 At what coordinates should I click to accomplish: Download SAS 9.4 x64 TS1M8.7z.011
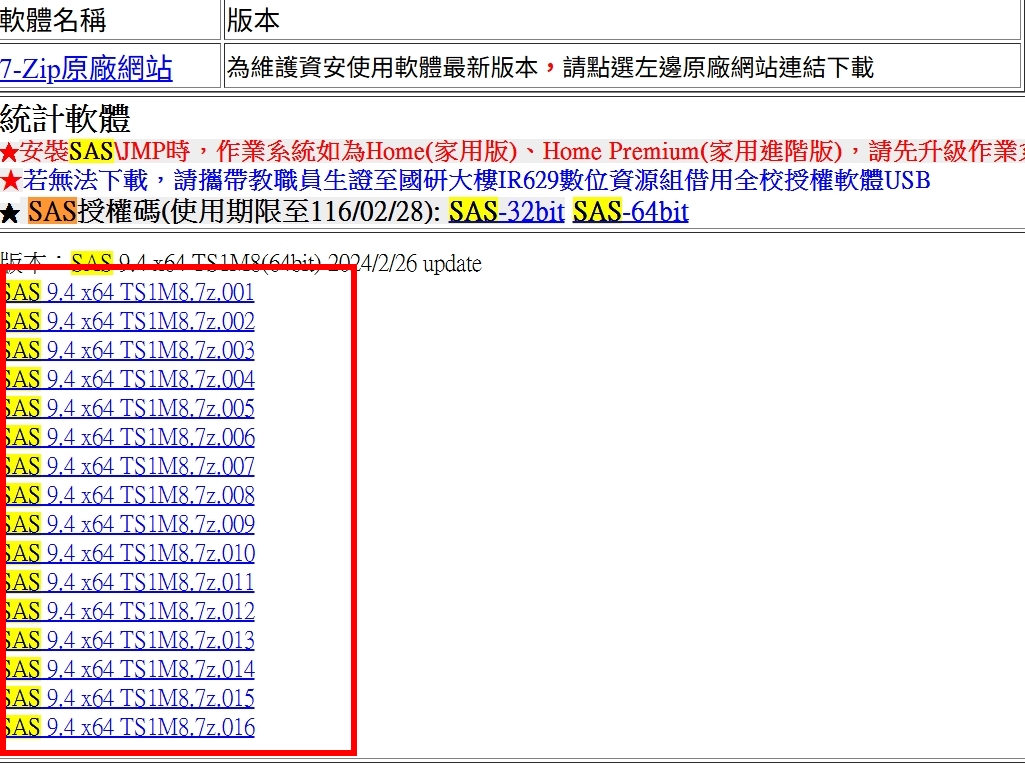tap(130, 582)
